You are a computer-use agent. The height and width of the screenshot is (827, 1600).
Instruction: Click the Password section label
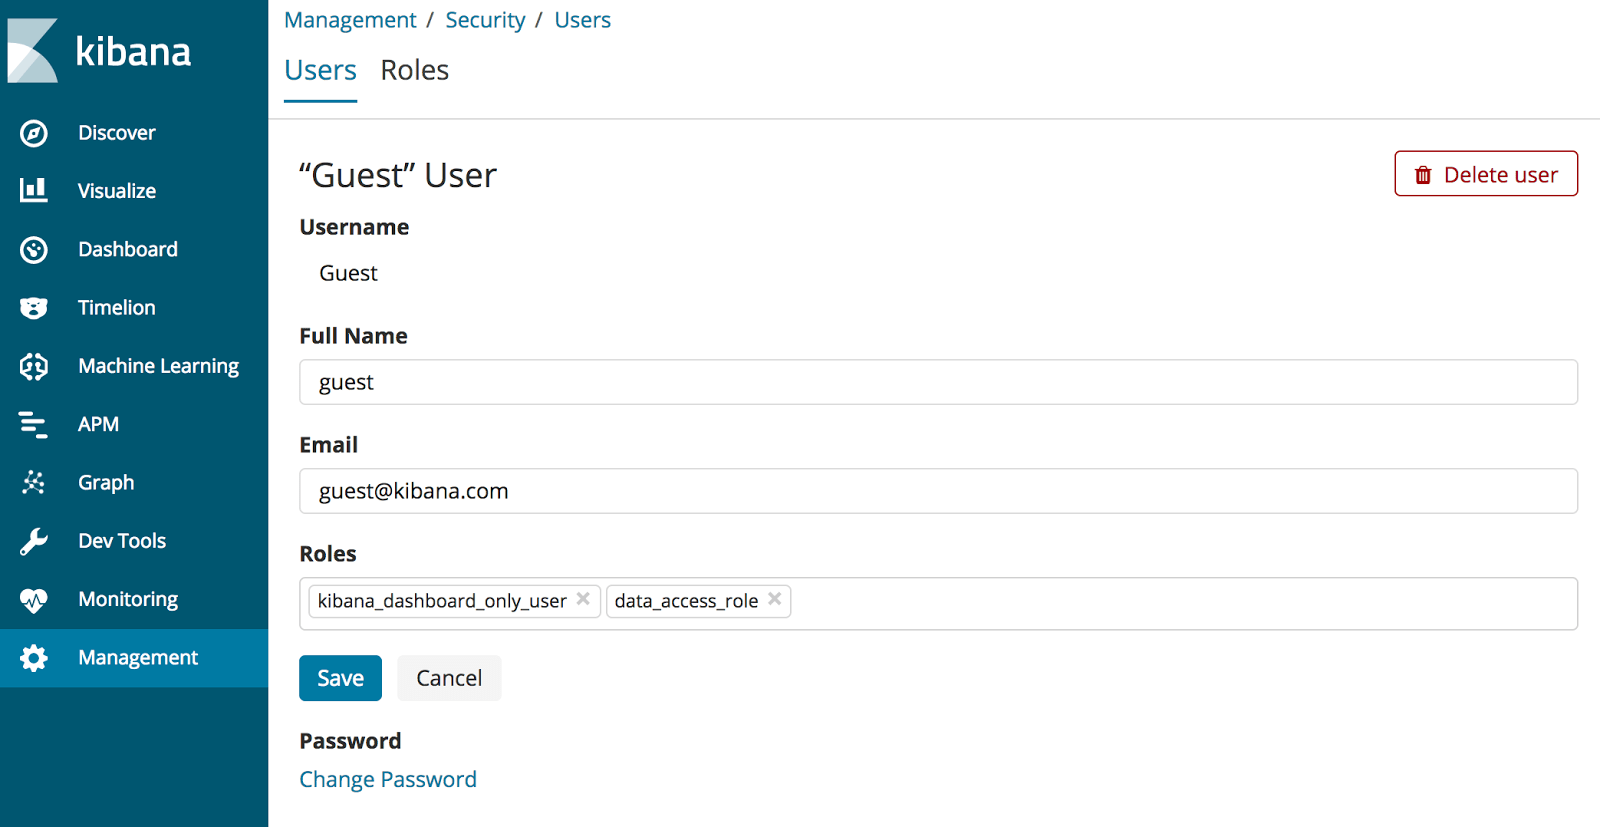[350, 741]
